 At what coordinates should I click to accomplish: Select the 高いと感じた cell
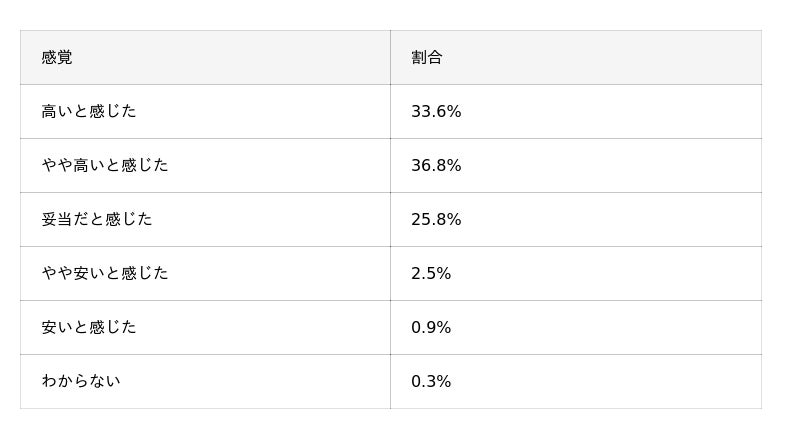88,111
